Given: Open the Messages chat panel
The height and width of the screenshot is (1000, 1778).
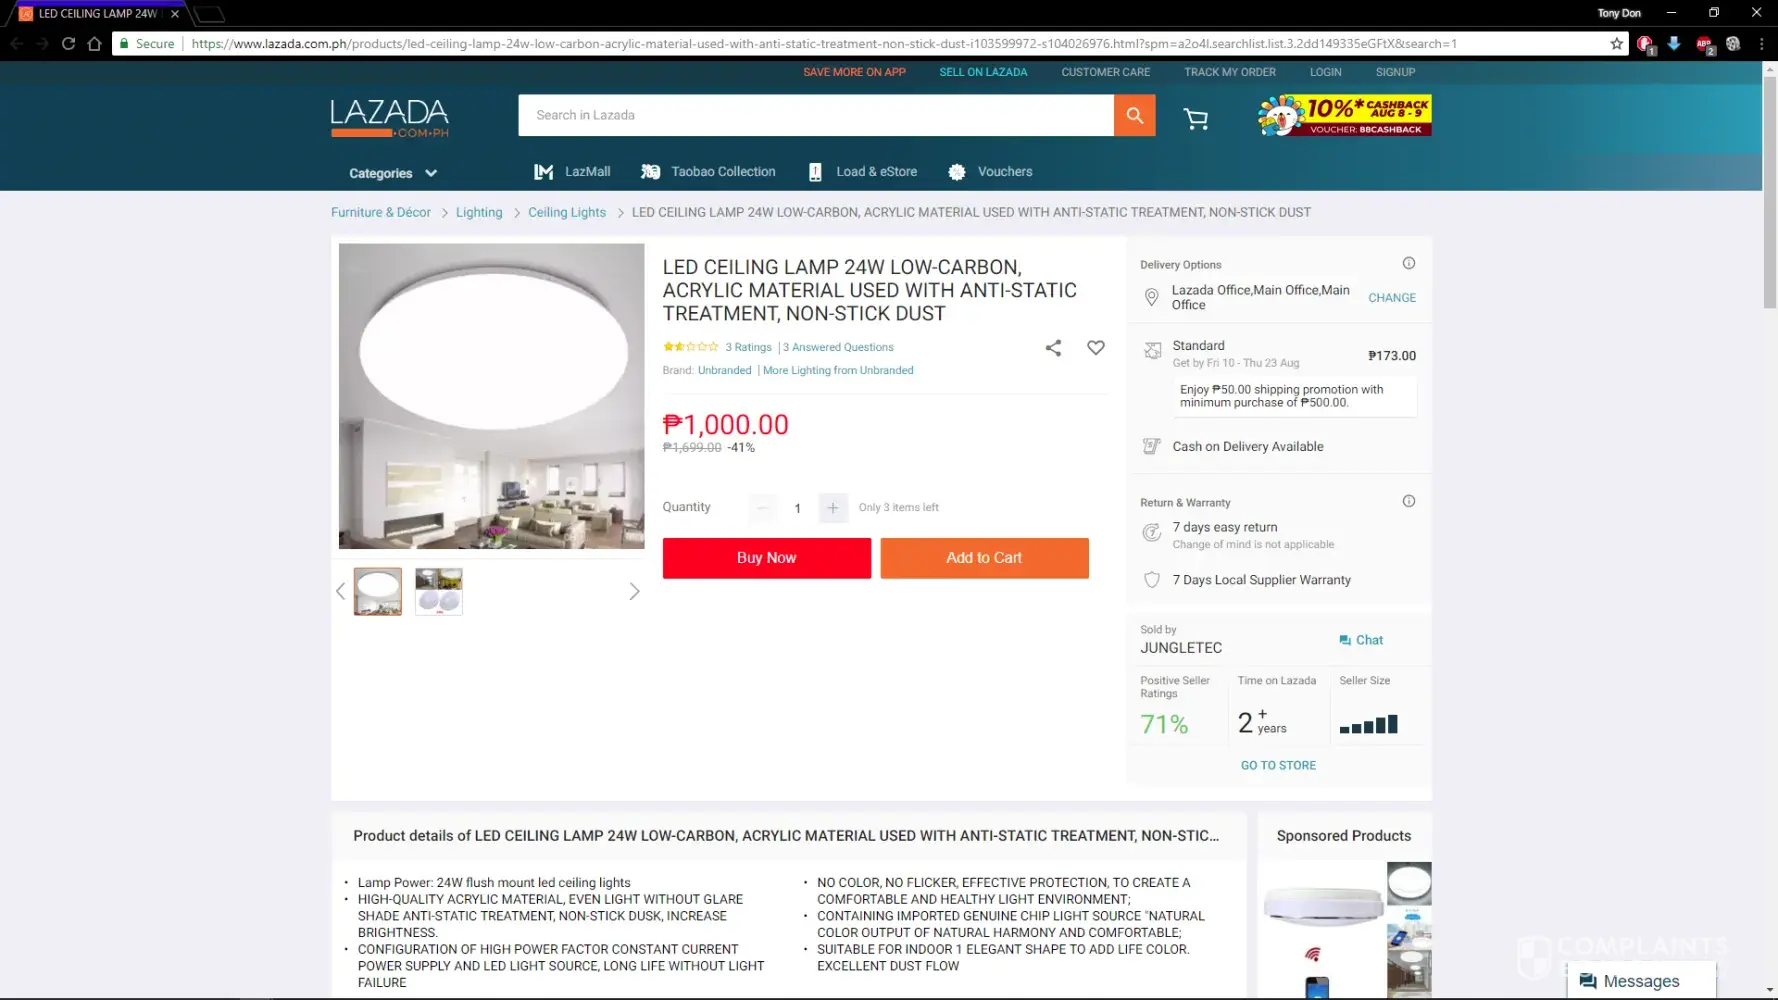Looking at the screenshot, I should pos(1642,981).
